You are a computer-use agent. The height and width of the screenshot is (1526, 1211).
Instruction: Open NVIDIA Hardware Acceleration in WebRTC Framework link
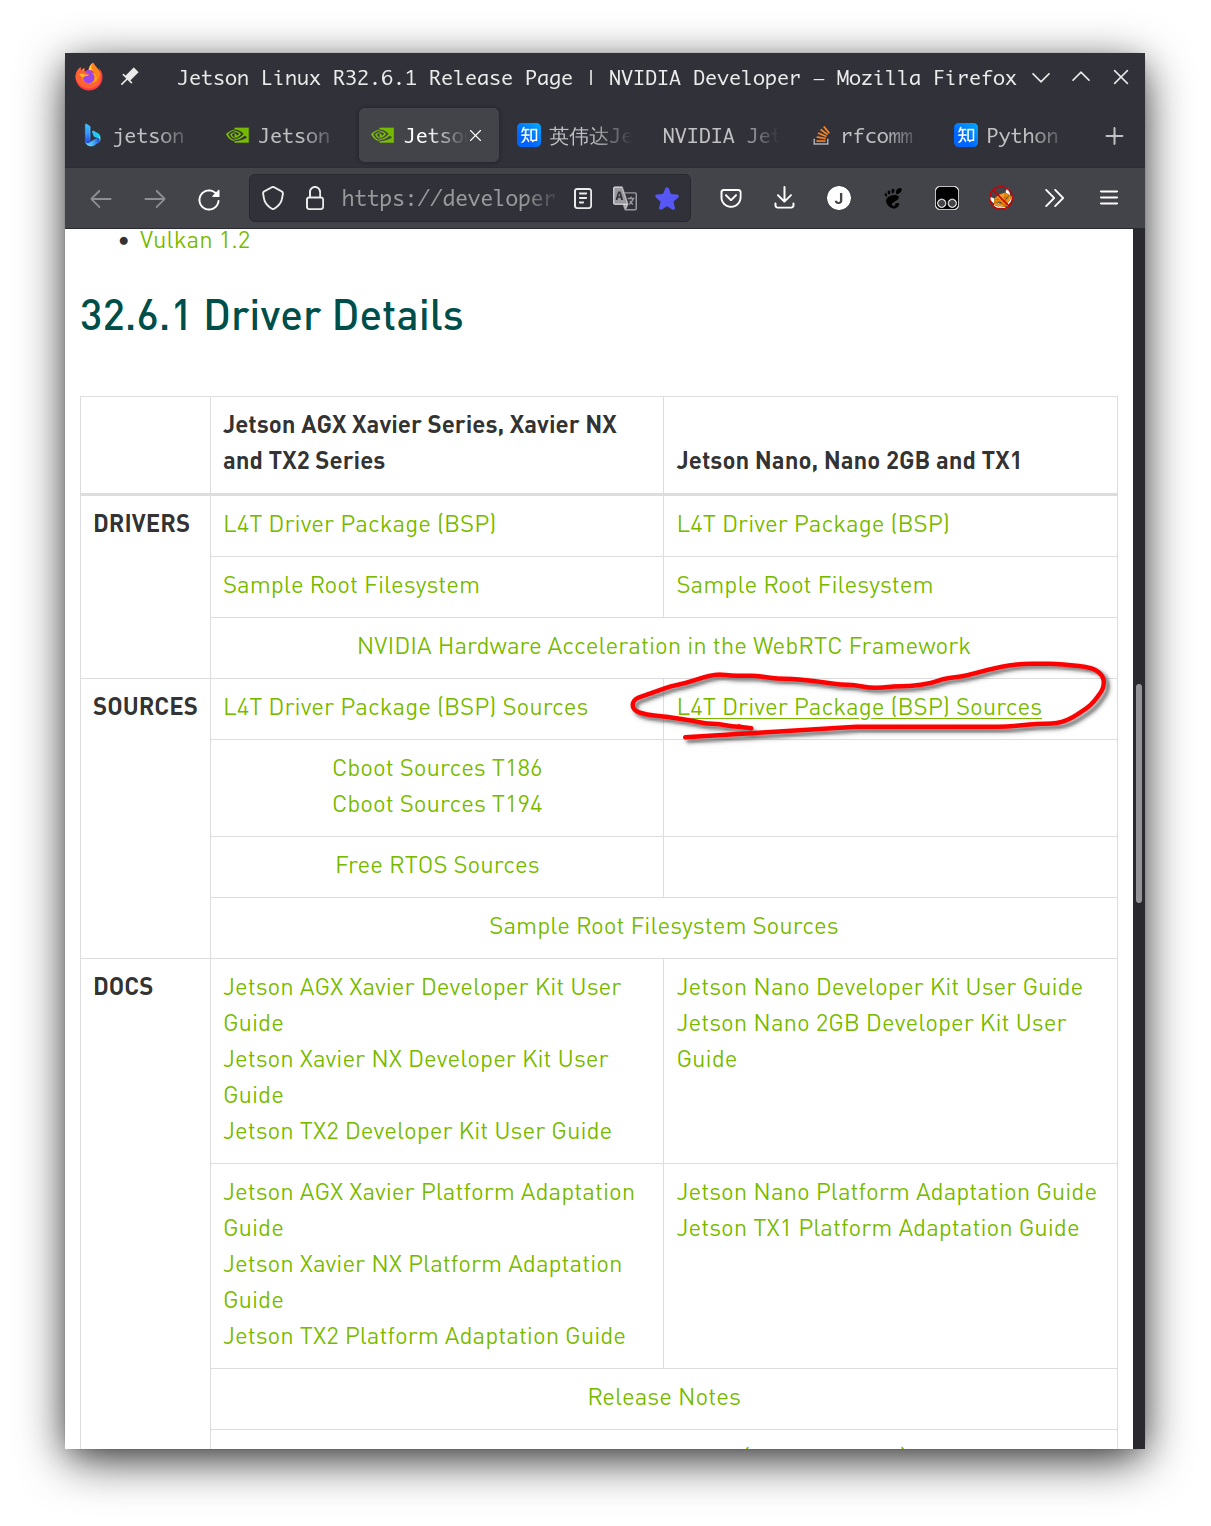pyautogui.click(x=664, y=647)
